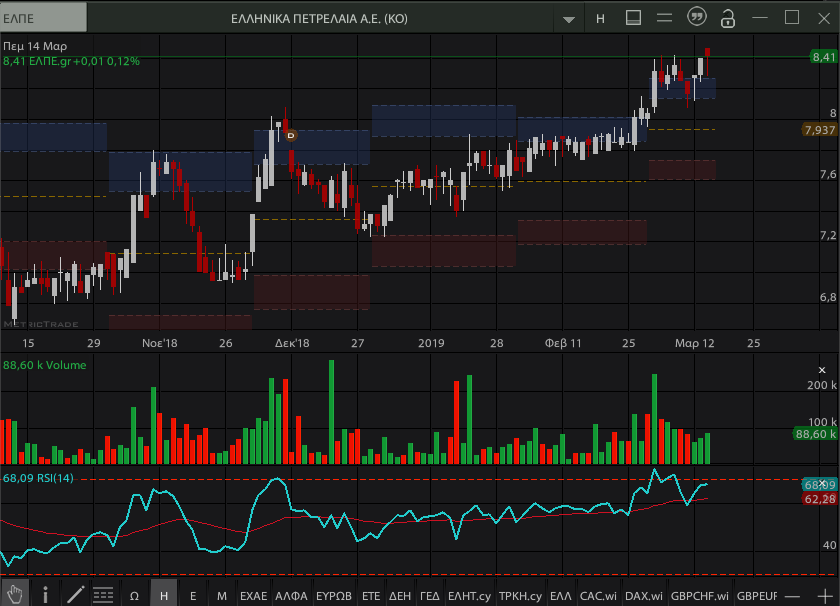The image size is (840, 606).
Task: Switch to the E timeframe
Action: (193, 596)
